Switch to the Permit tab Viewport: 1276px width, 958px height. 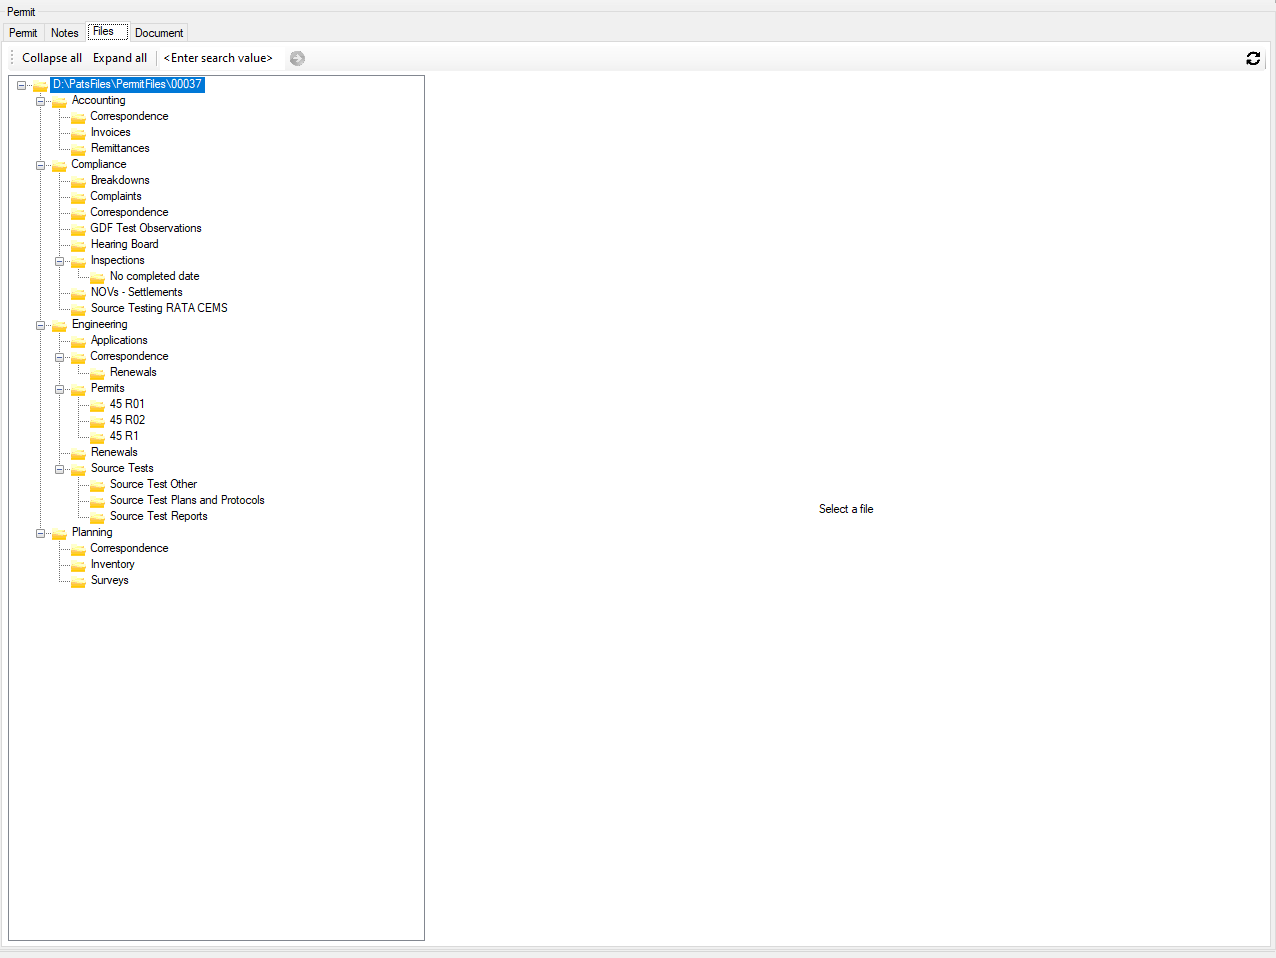coord(23,32)
